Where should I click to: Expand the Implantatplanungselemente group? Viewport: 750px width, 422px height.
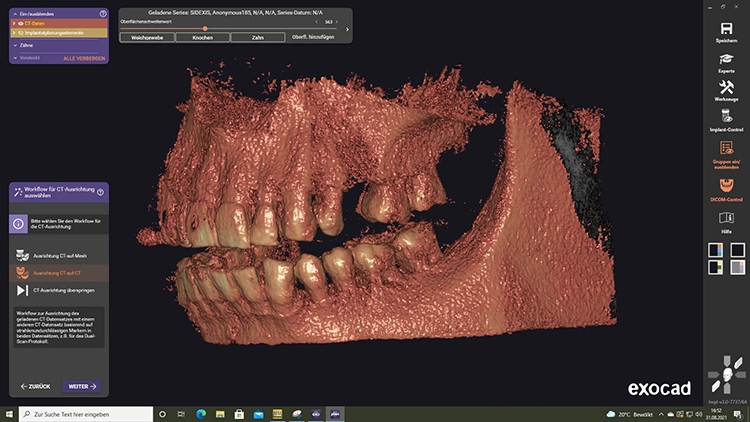point(14,33)
